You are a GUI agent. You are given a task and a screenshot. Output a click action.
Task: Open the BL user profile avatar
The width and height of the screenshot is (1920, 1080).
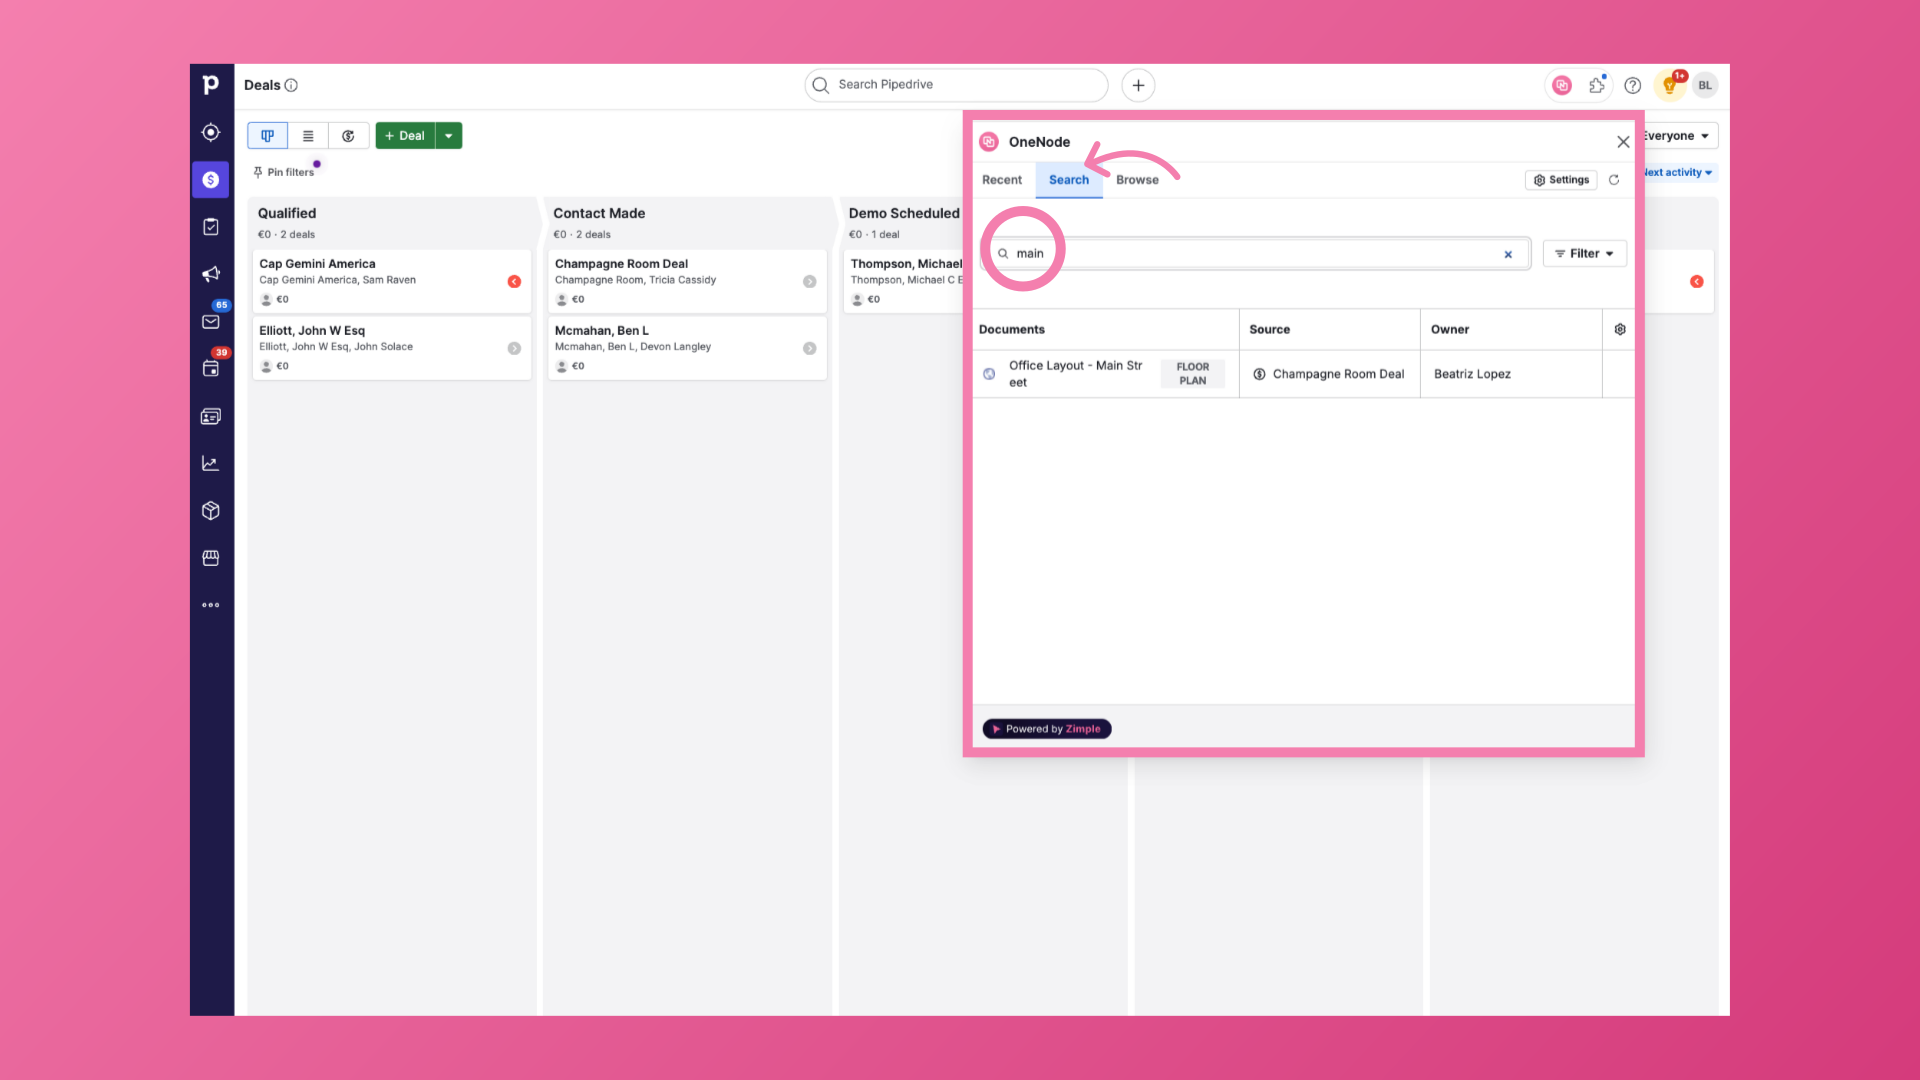coord(1705,85)
